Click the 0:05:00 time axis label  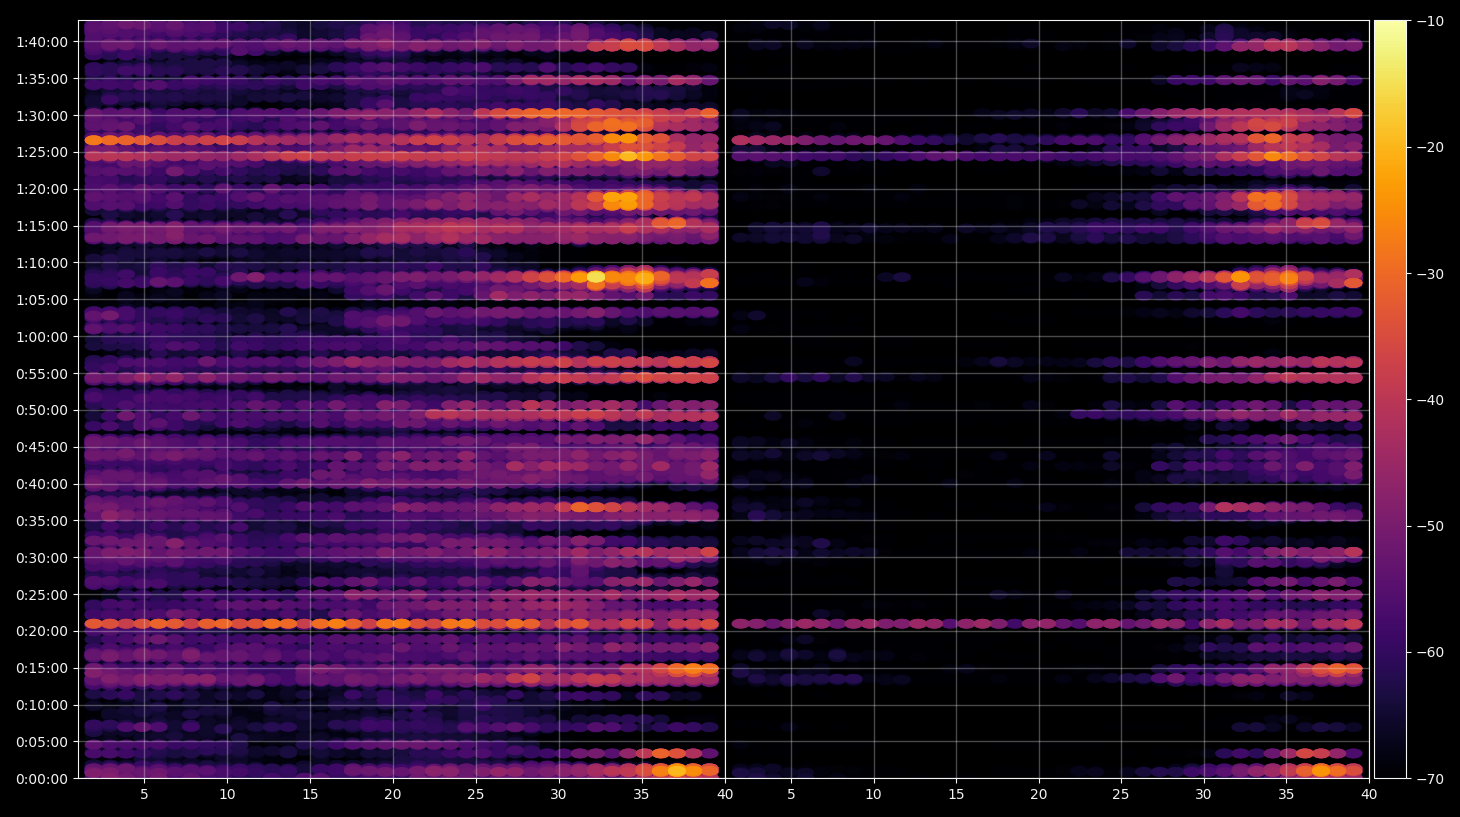(x=42, y=742)
